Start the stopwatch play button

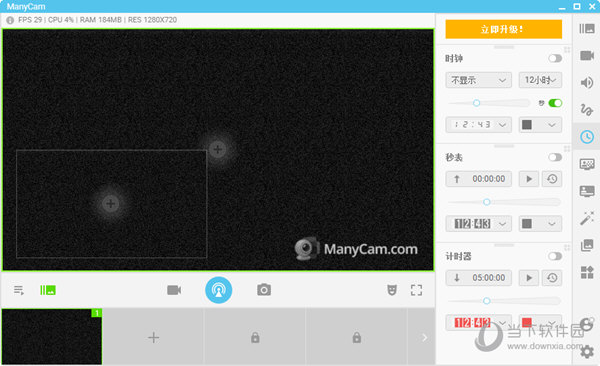(529, 179)
